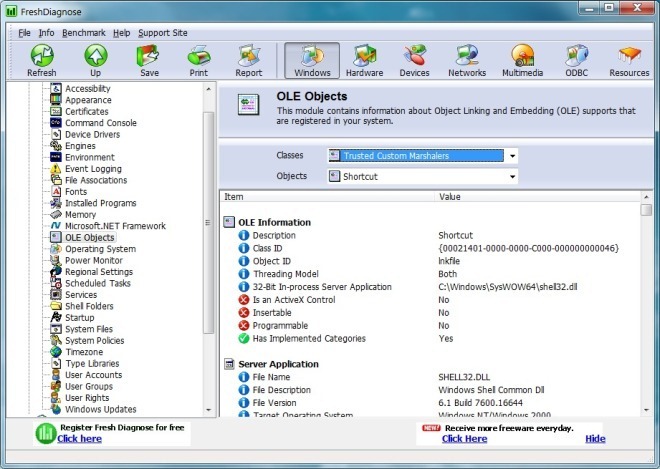Select OLE Objects in the tree
The image size is (660, 469).
coord(89,237)
